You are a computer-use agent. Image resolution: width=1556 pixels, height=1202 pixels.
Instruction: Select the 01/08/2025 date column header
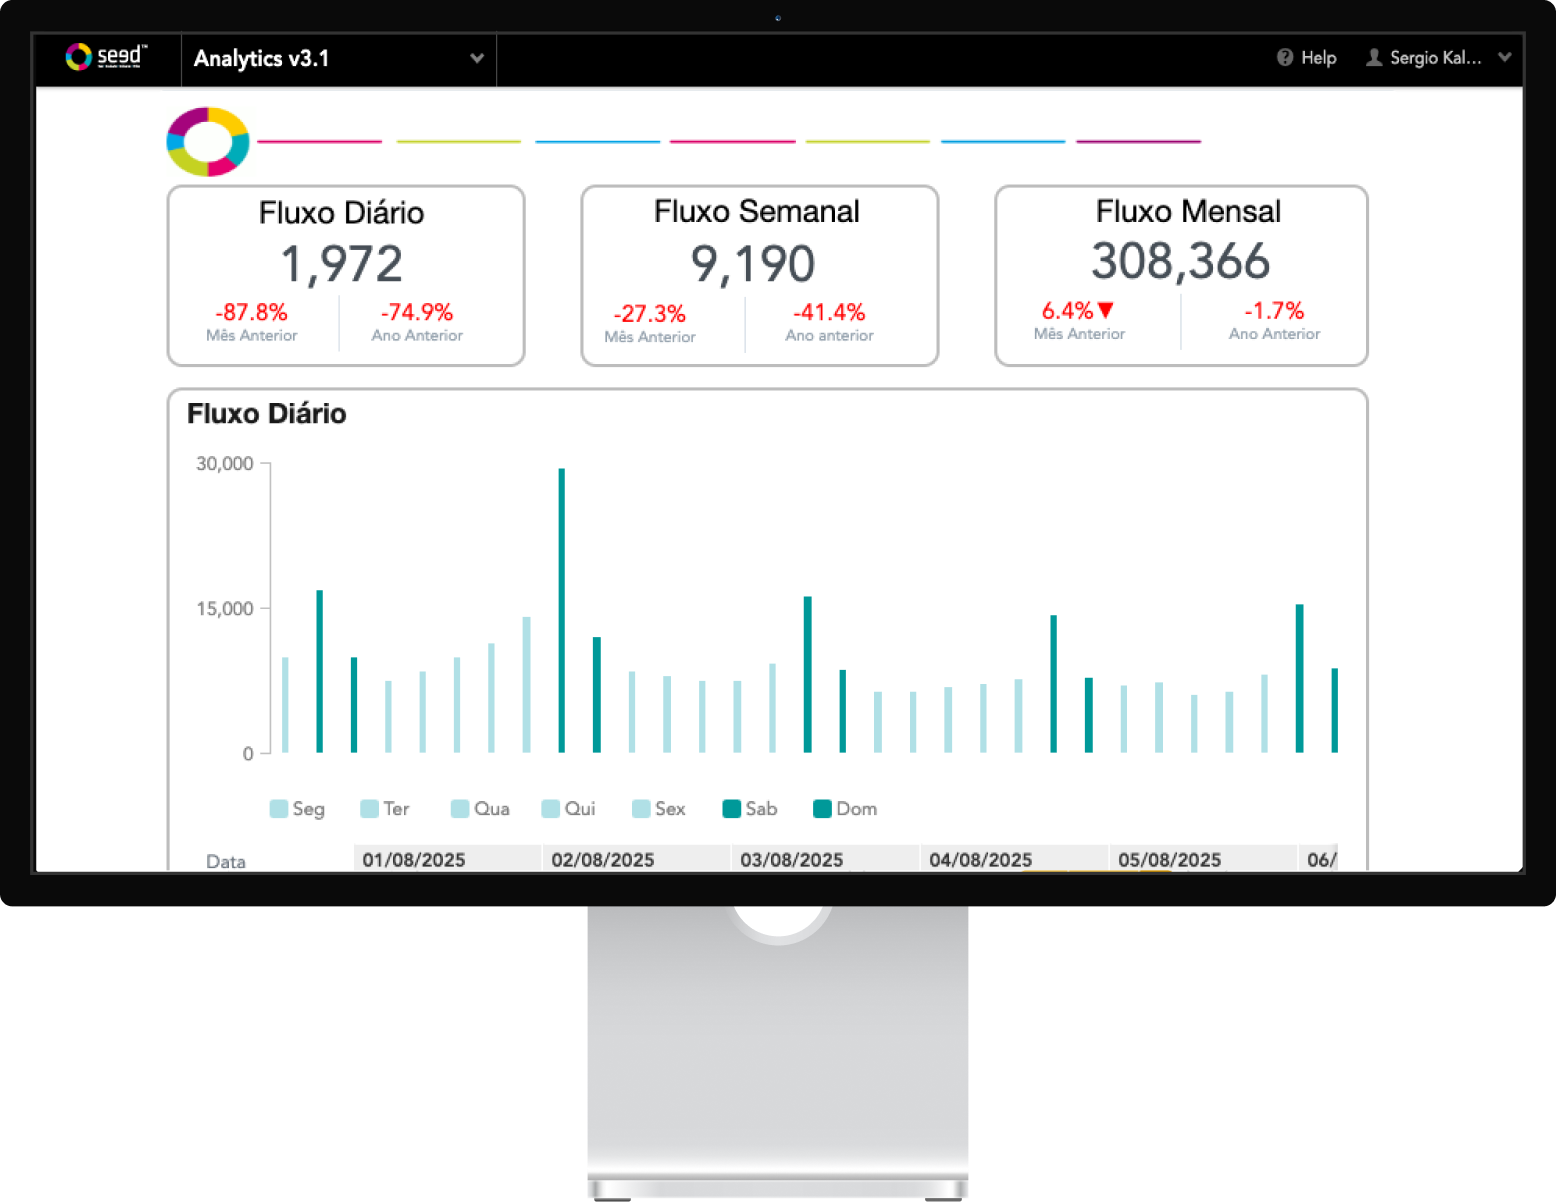tap(414, 860)
